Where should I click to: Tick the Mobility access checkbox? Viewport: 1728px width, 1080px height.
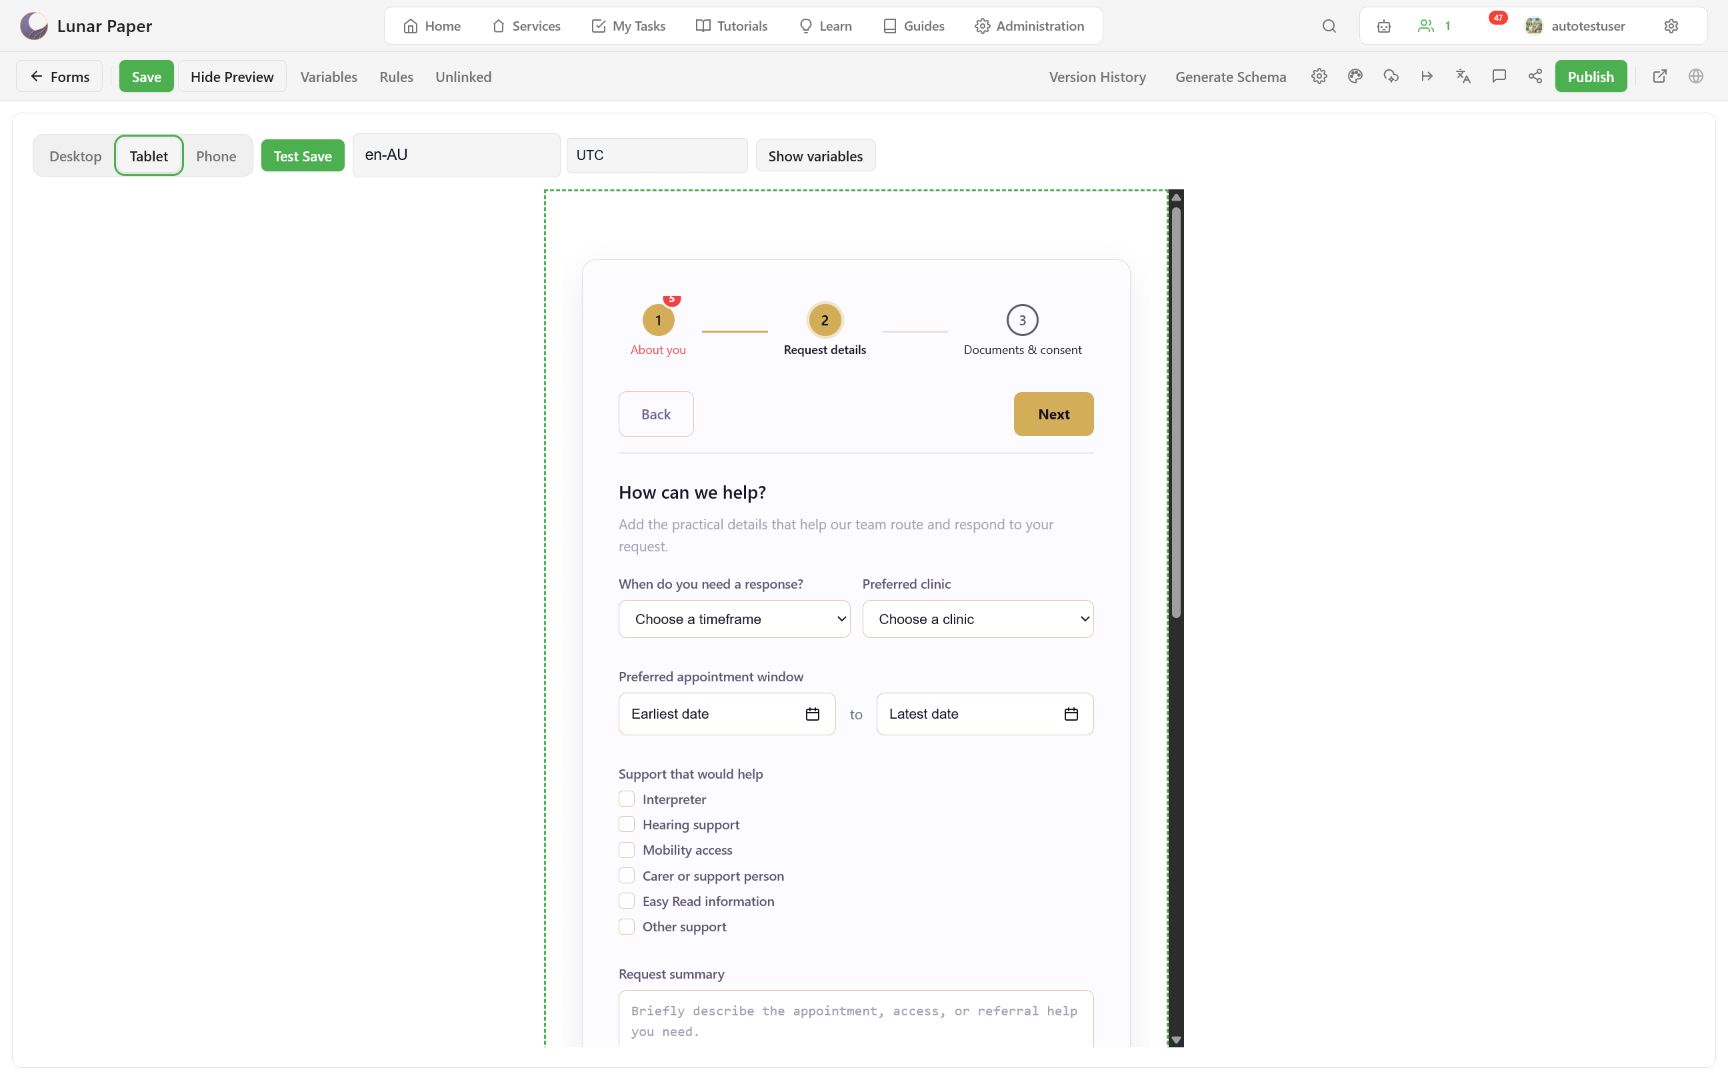(627, 850)
